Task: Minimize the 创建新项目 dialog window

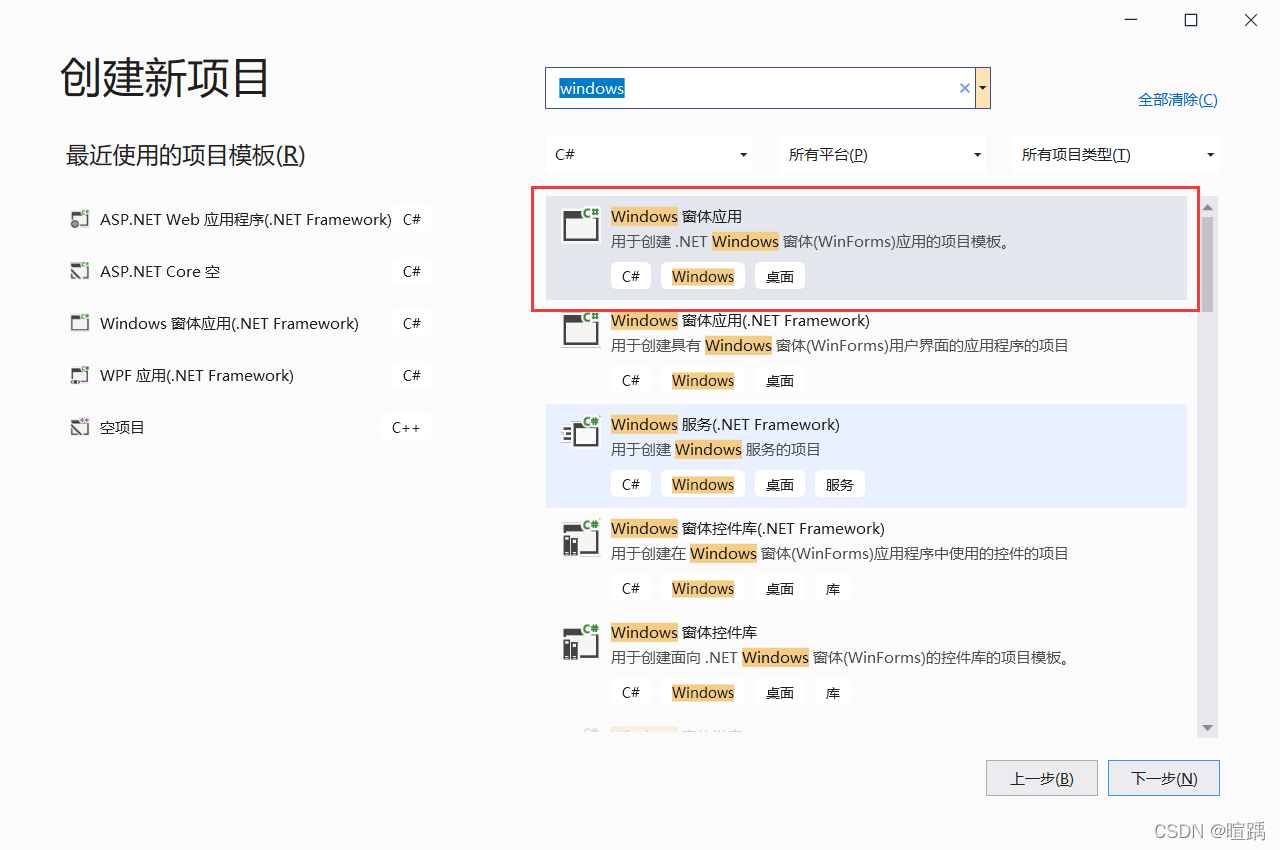Action: 1130,20
